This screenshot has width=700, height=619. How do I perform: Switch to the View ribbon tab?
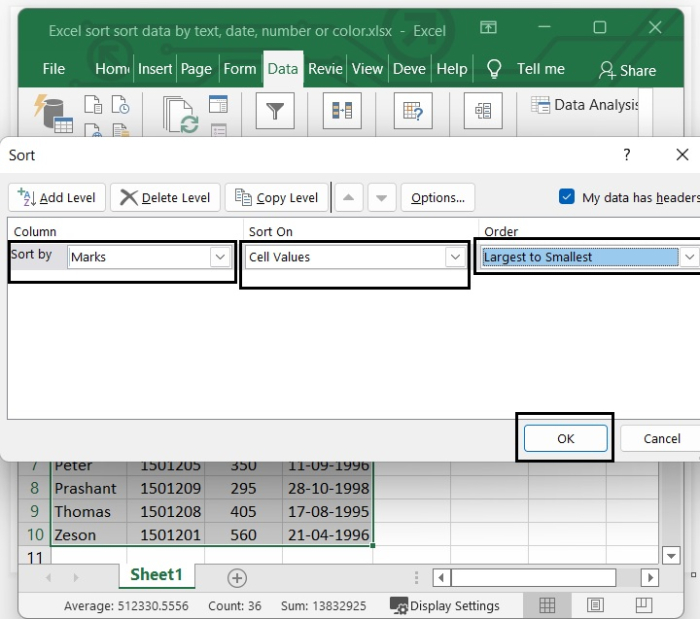pos(367,69)
